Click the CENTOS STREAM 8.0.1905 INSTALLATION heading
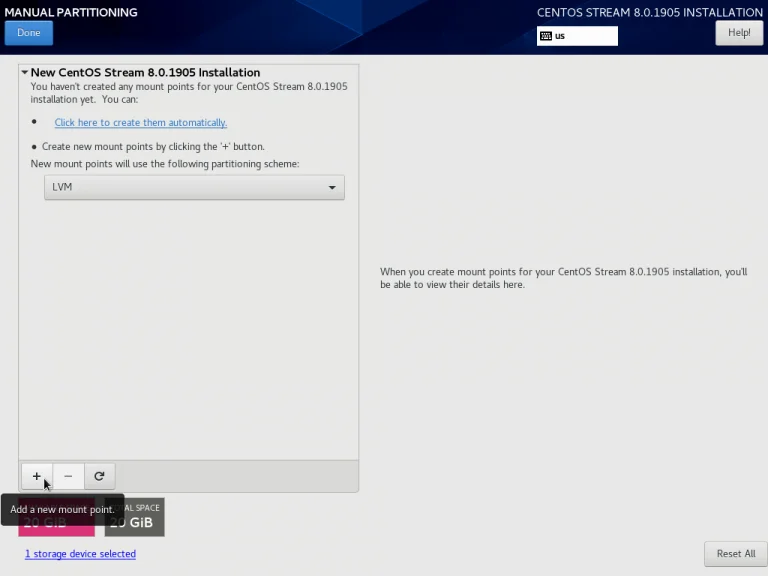Image resolution: width=768 pixels, height=576 pixels. [649, 12]
